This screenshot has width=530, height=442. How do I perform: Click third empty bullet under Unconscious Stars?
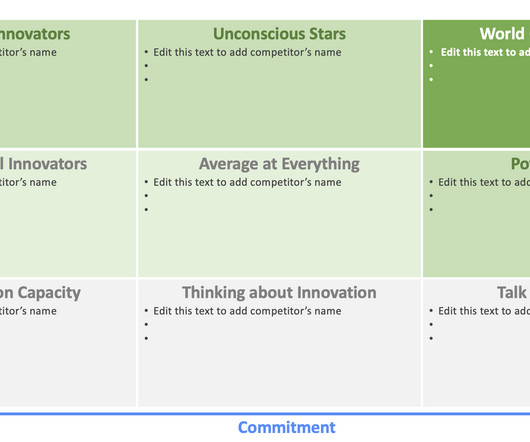pos(146,80)
